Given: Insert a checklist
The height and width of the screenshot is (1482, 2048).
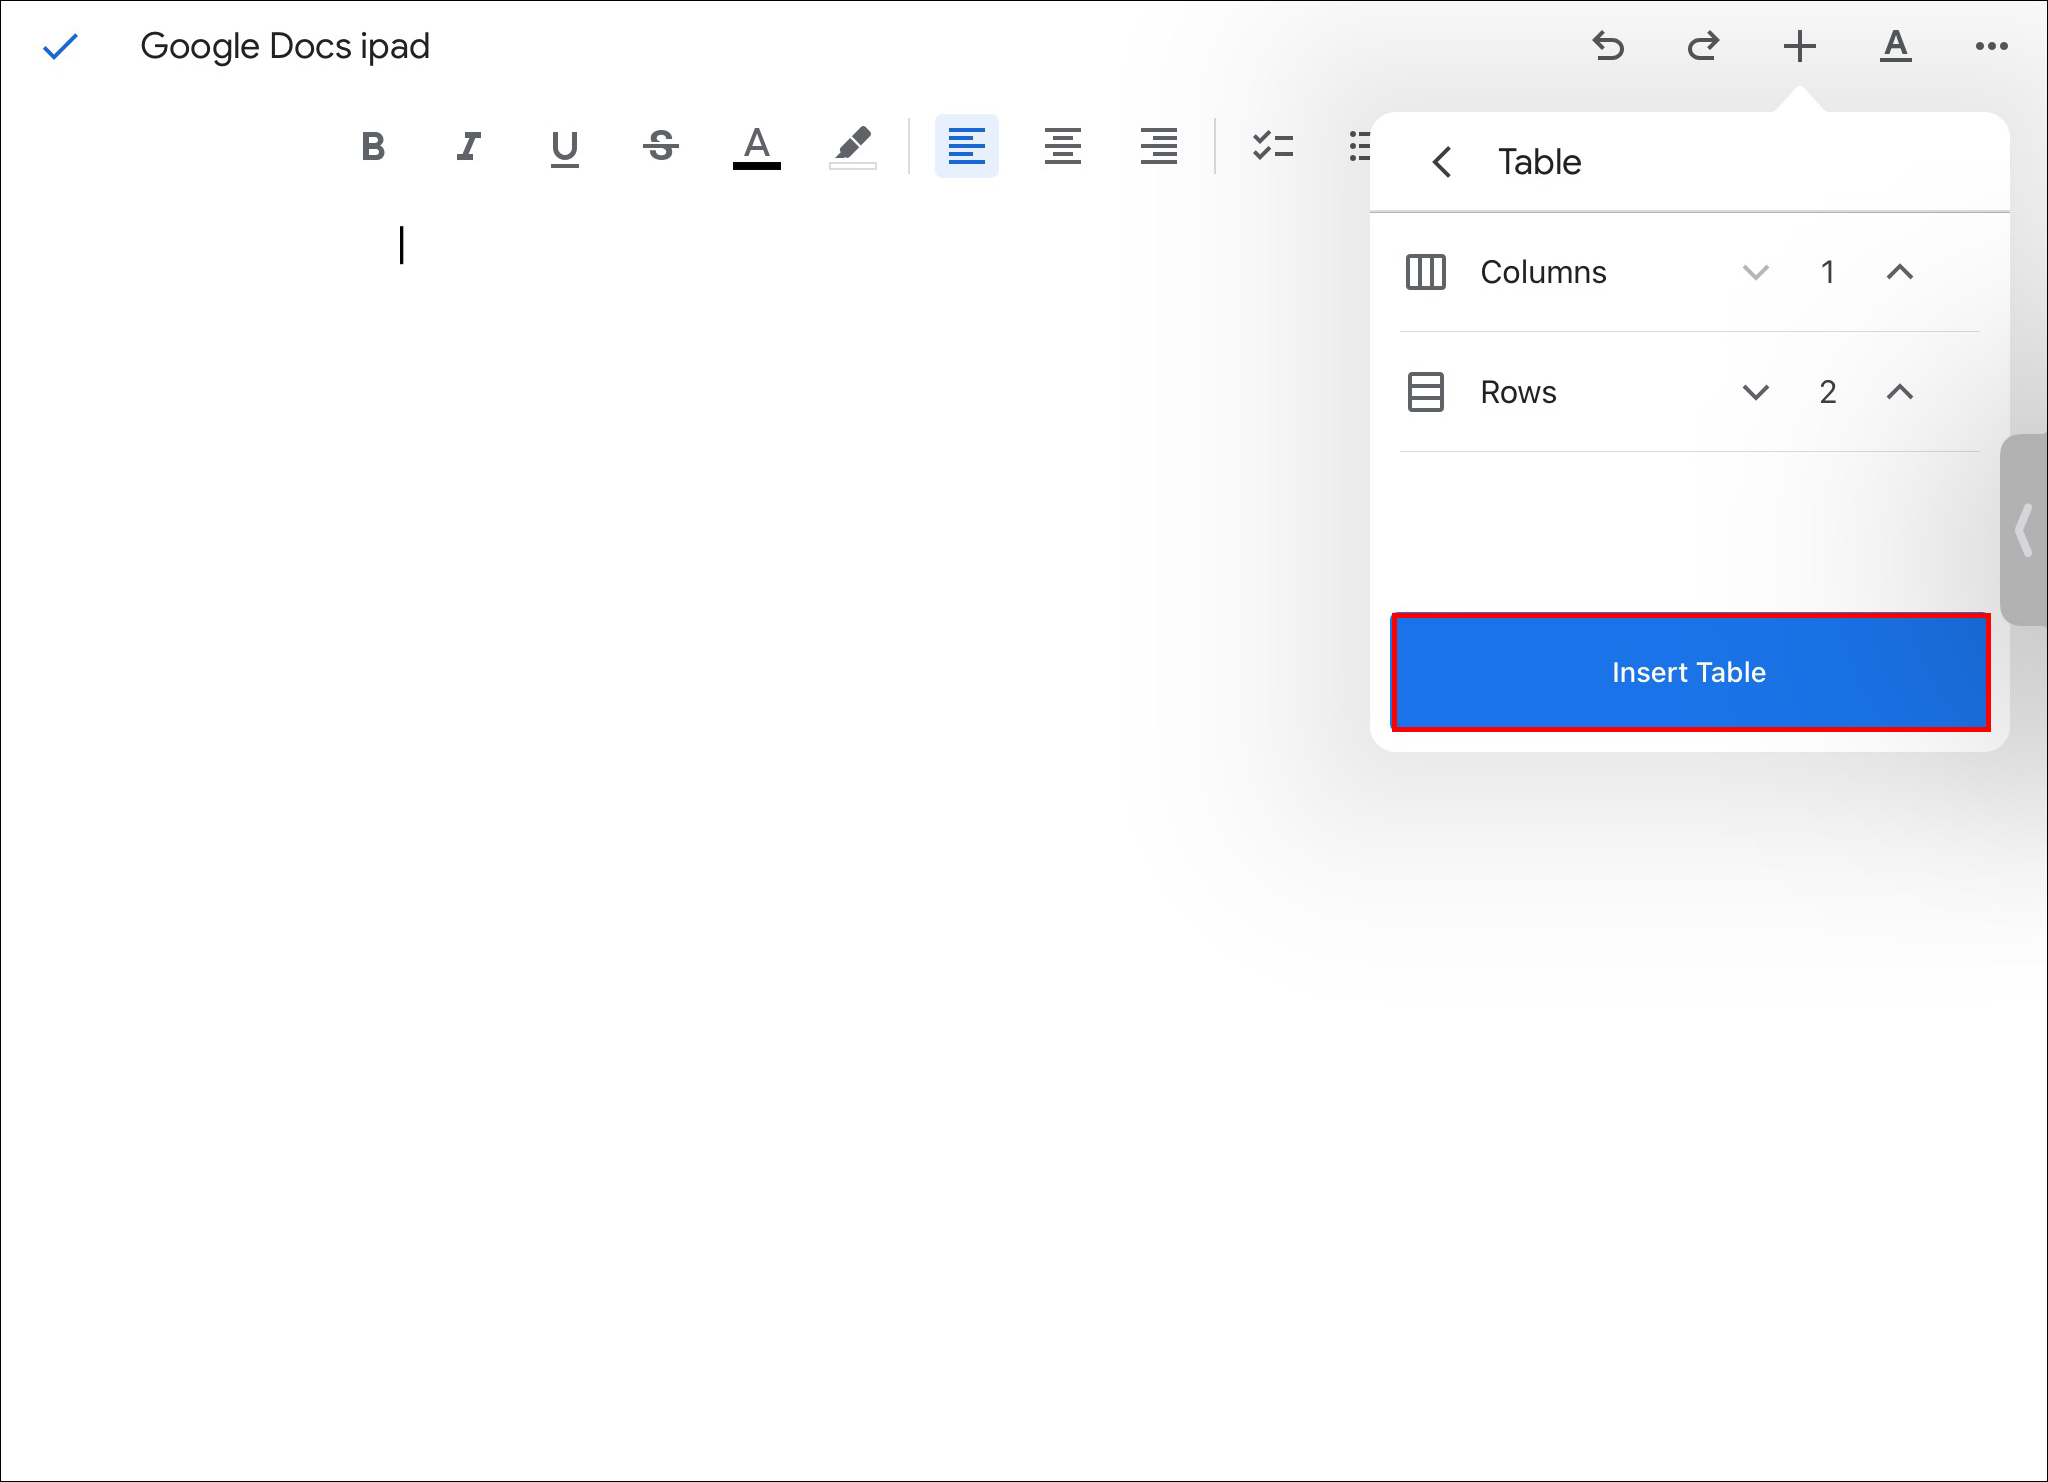Looking at the screenshot, I should coord(1272,147).
